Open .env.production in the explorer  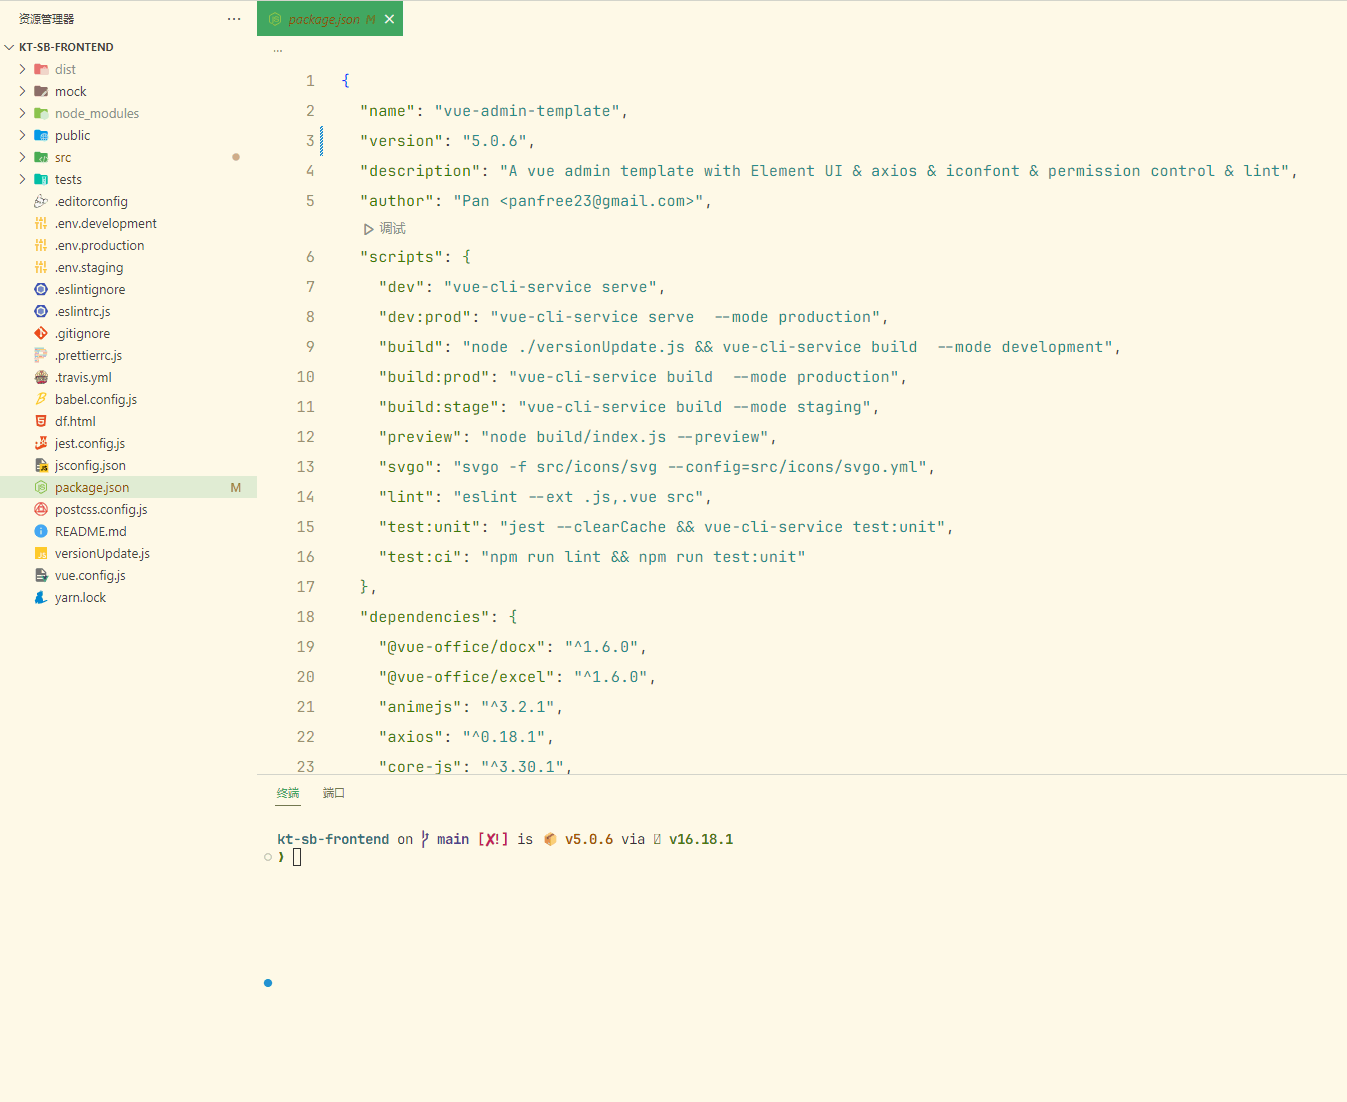pyautogui.click(x=100, y=245)
